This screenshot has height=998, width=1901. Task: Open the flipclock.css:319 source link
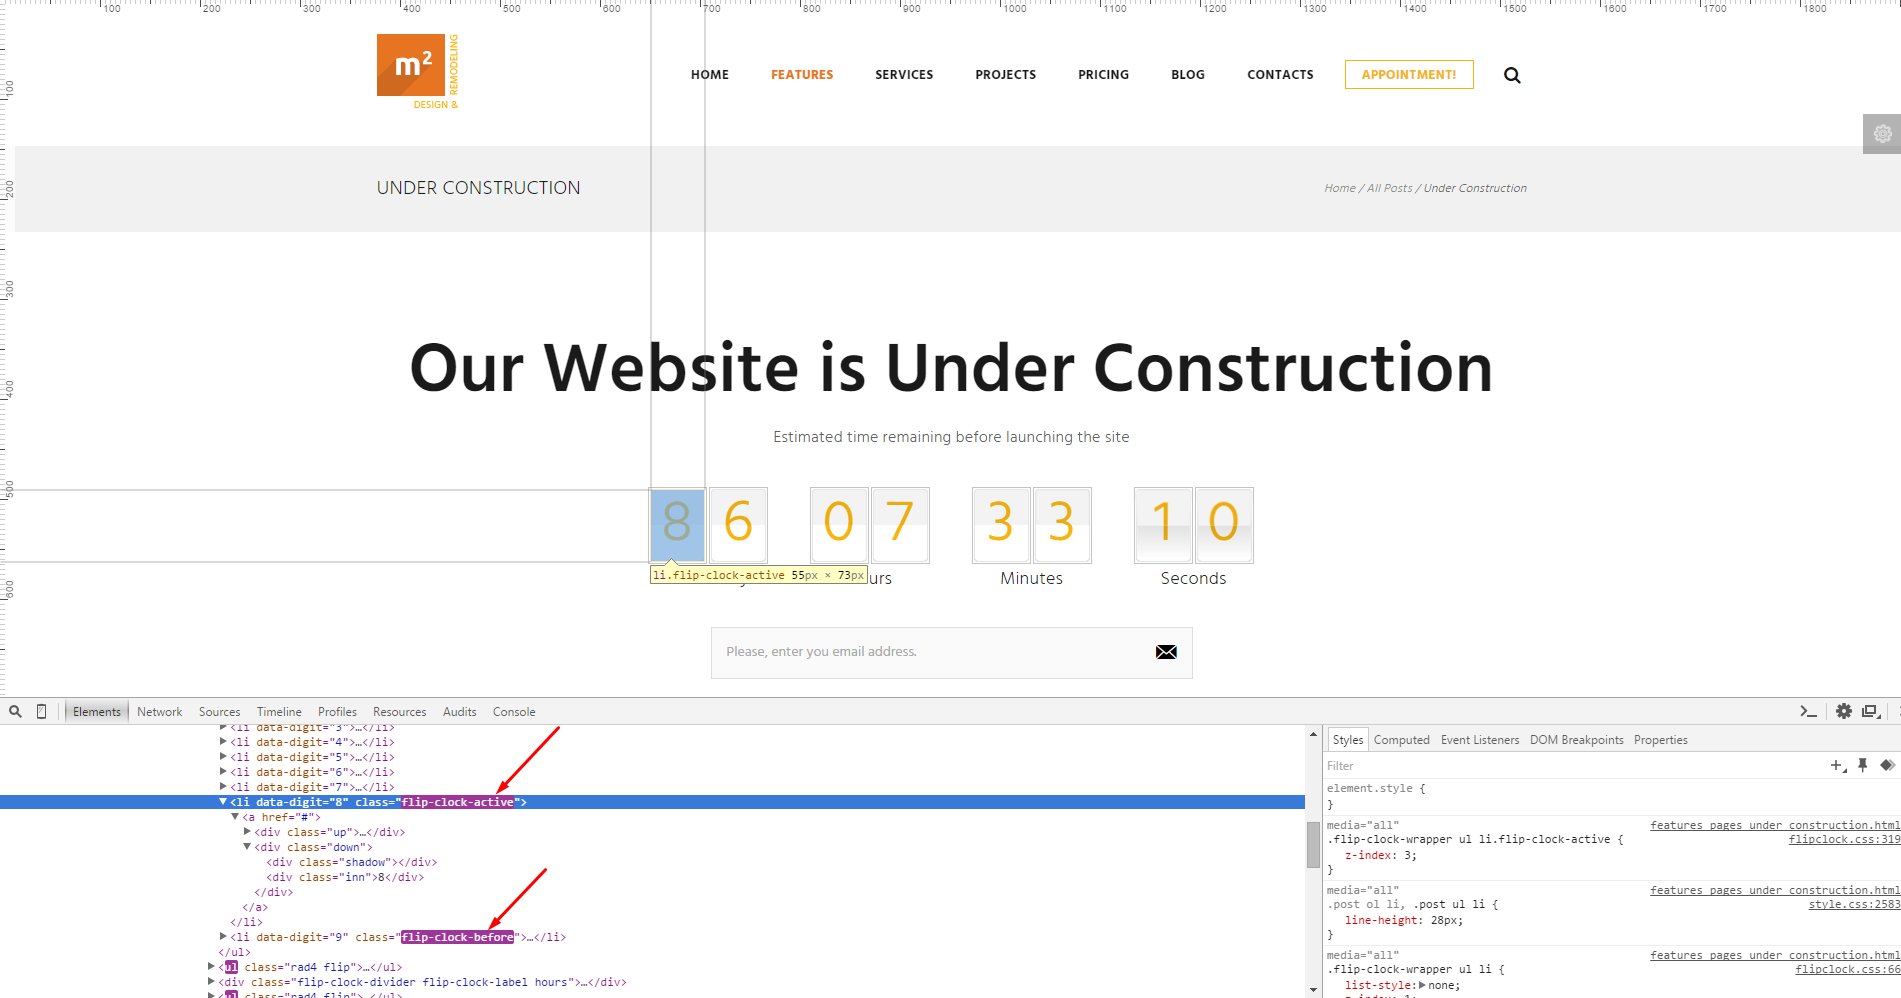click(1844, 840)
